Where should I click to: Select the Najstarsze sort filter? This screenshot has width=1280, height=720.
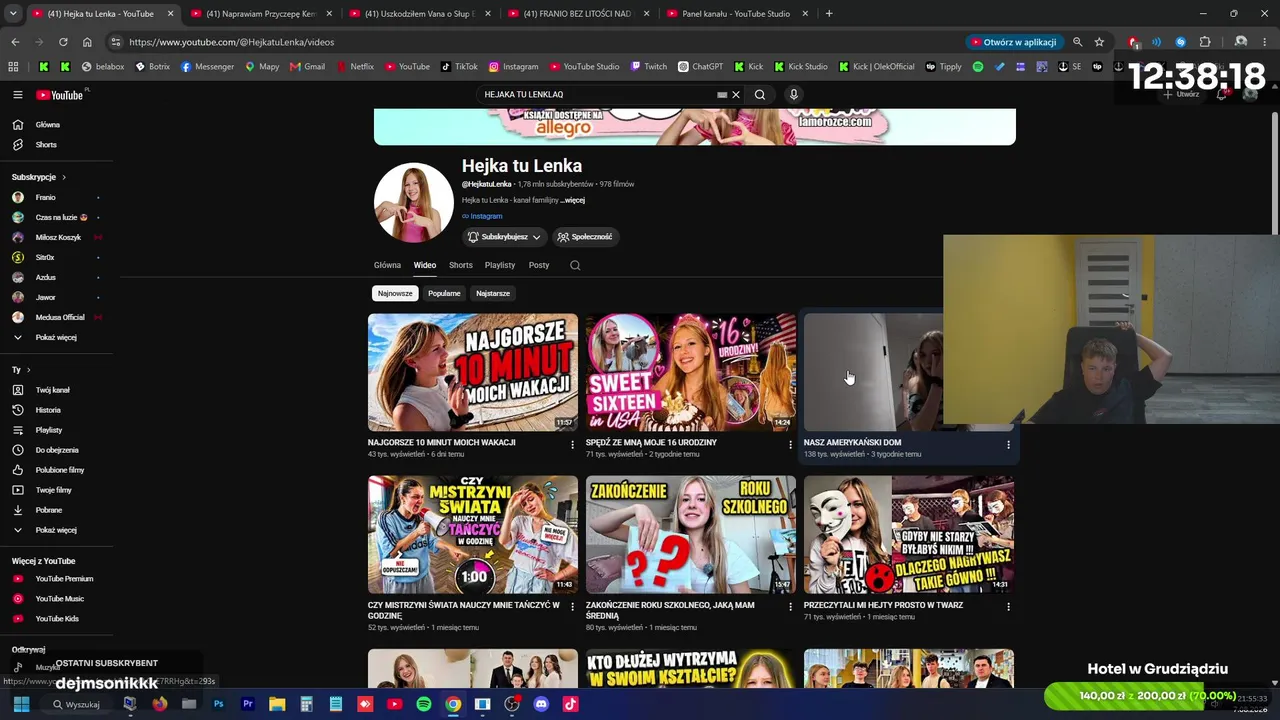point(493,293)
